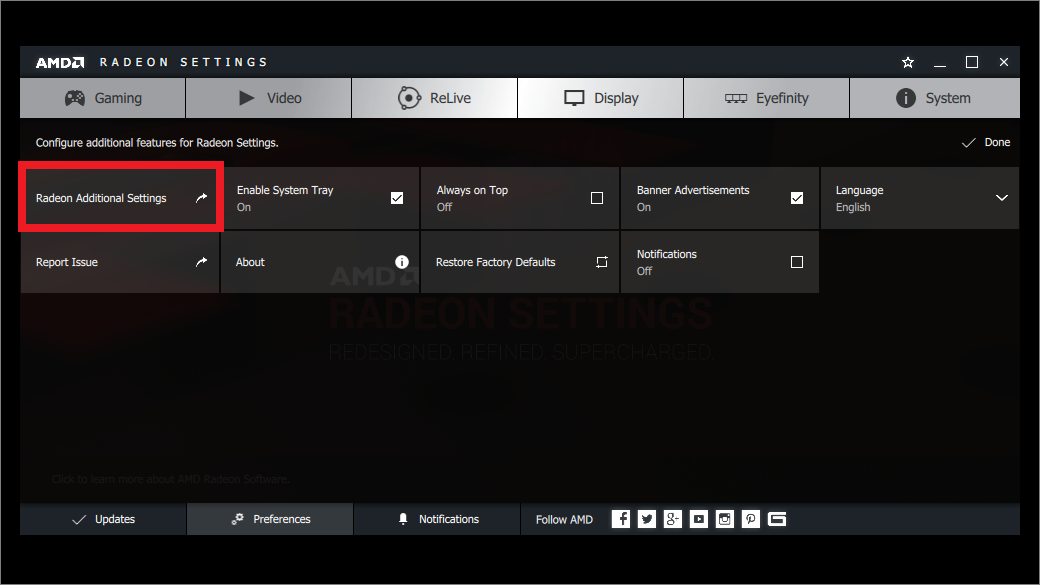
Task: Expand the Language dropdown chevron
Action: 1002,198
